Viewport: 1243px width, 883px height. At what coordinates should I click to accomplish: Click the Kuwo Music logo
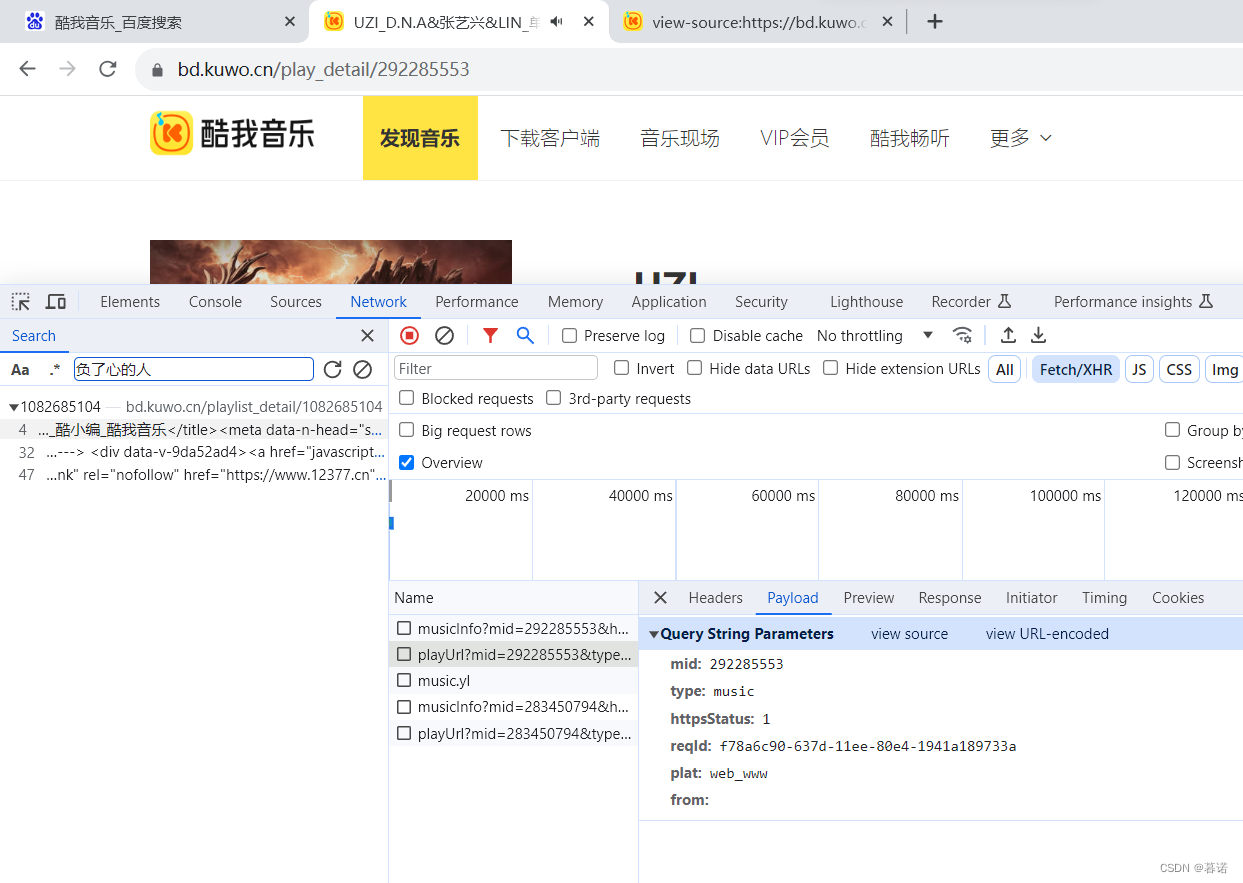pos(232,133)
